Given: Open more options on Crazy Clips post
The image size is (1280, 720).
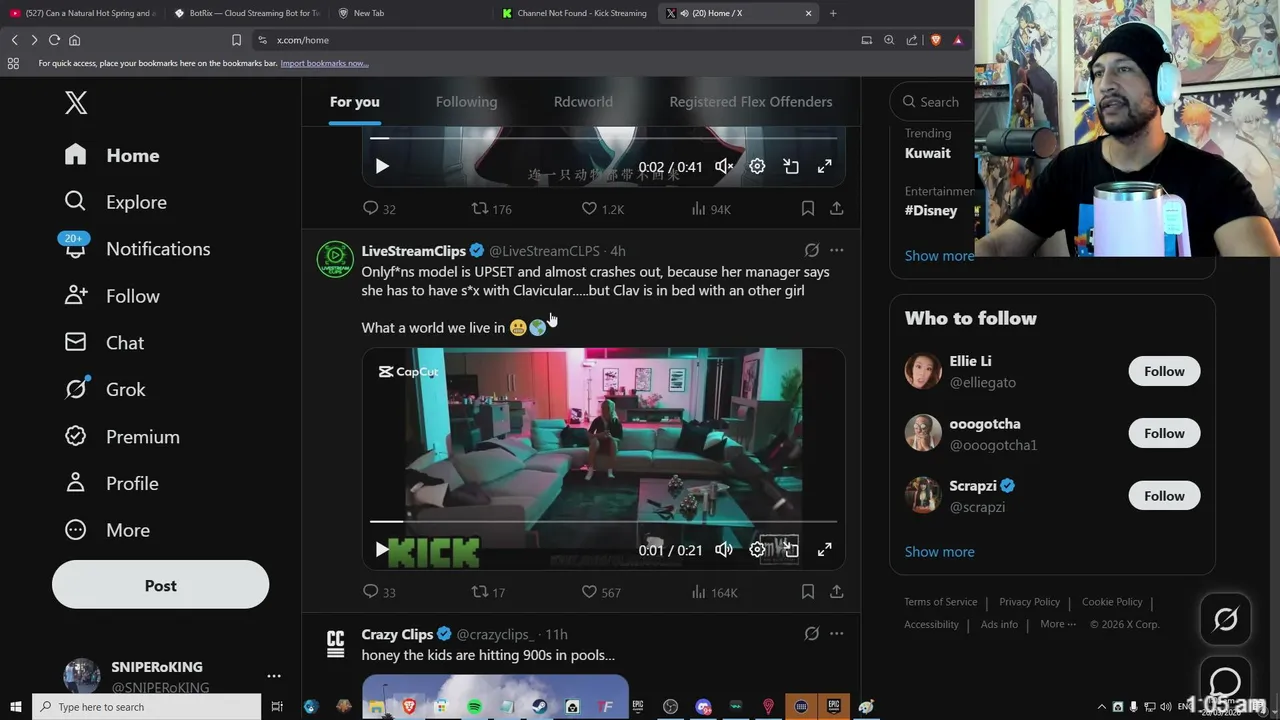Looking at the screenshot, I should [836, 633].
